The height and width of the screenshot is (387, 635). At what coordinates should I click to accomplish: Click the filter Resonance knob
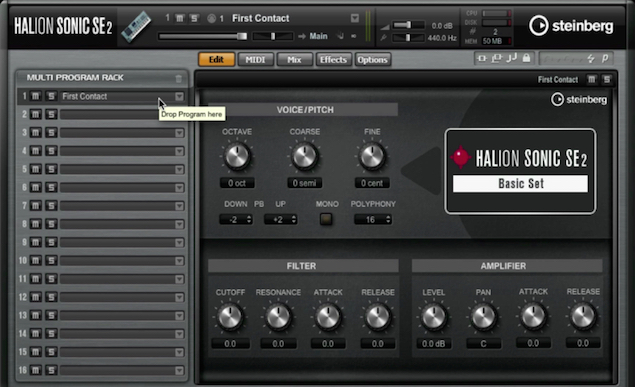pyautogui.click(x=278, y=317)
